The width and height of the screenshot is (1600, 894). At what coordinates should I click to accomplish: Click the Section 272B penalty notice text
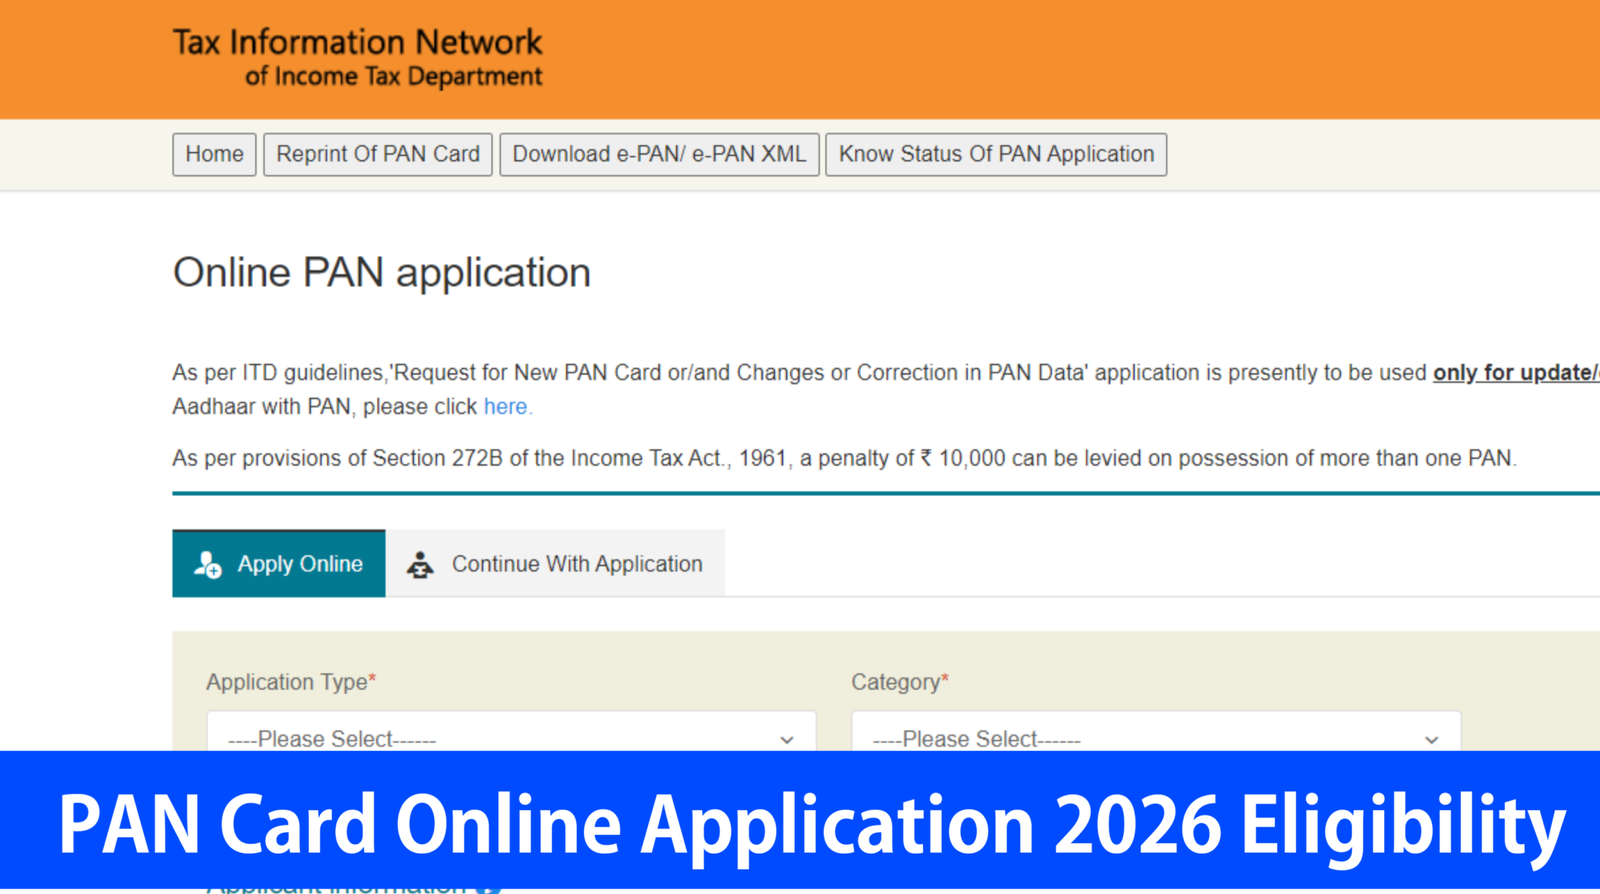tap(844, 458)
